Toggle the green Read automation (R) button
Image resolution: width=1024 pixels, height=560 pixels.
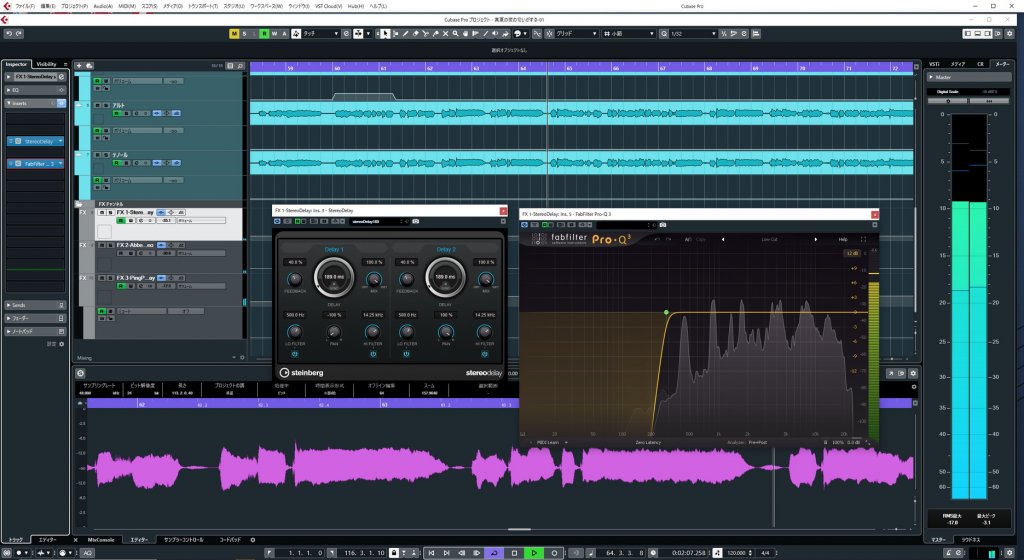264,33
